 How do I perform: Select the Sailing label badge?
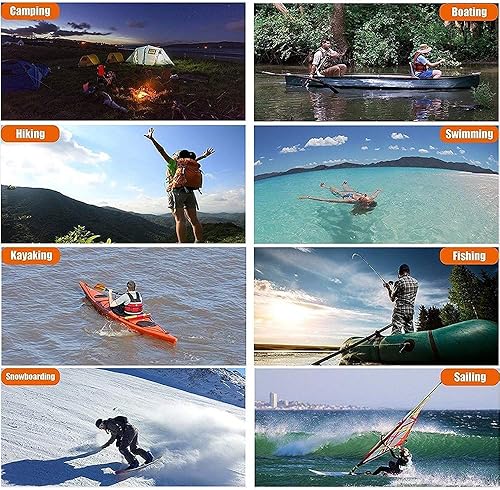coord(470,377)
